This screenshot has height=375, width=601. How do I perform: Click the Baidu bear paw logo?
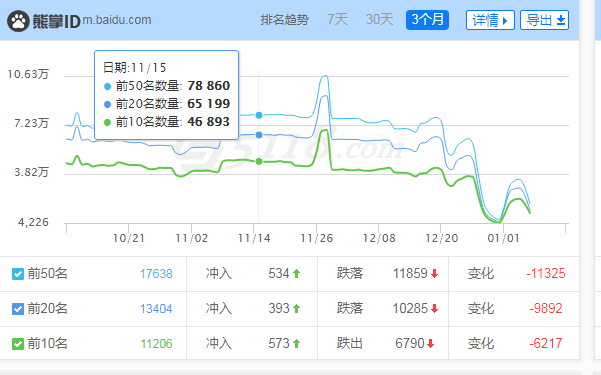pos(18,21)
